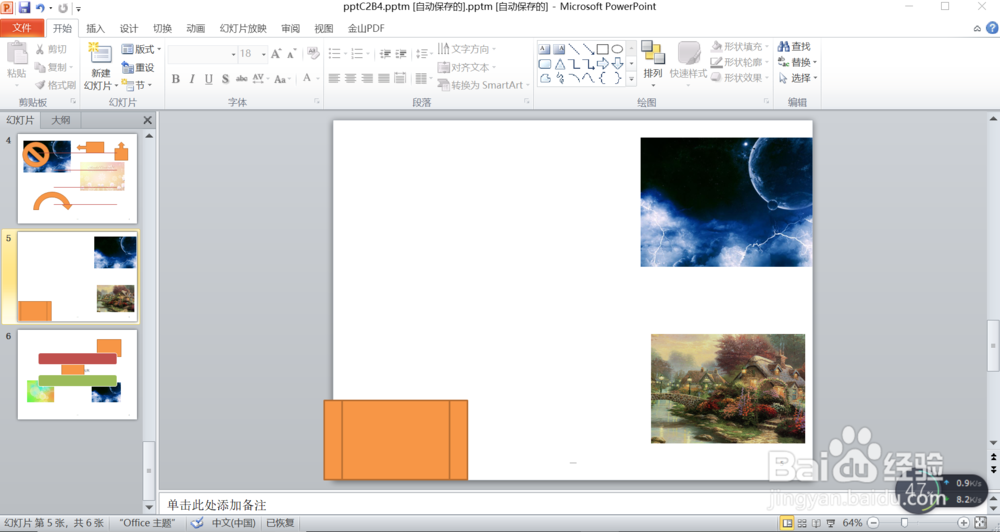1000x532 pixels.
Task: Click the zoom slider handle
Action: pos(904,523)
